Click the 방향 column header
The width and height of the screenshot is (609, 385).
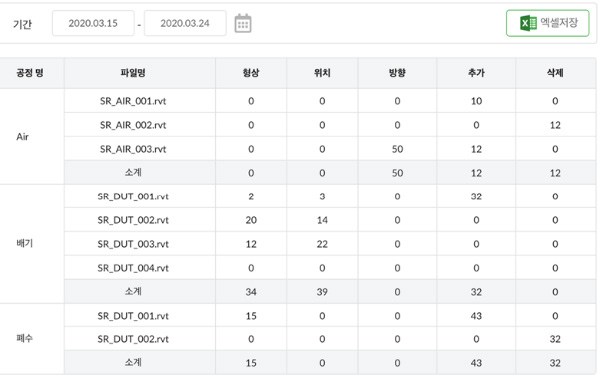coord(397,73)
